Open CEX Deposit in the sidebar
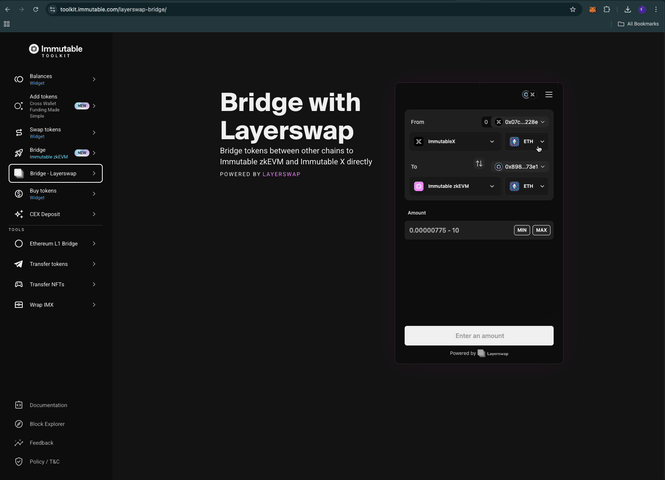 (56, 214)
